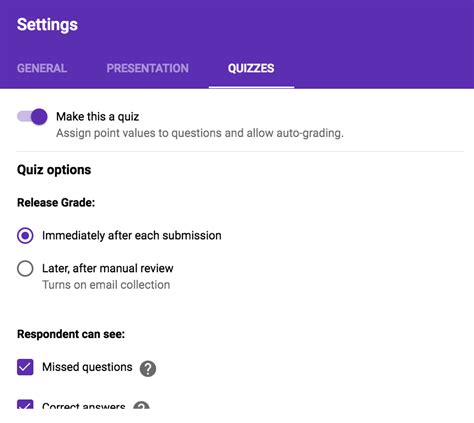Click the Settings dialog title

tap(47, 25)
